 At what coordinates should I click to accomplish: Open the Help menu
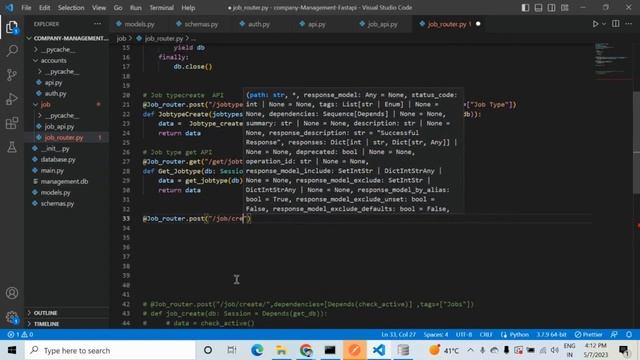click(188, 8)
